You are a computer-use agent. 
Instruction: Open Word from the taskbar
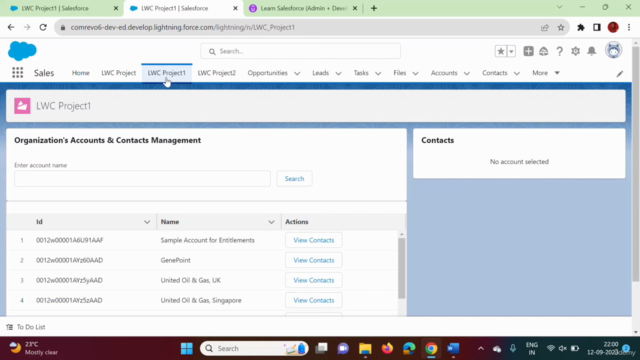click(453, 348)
